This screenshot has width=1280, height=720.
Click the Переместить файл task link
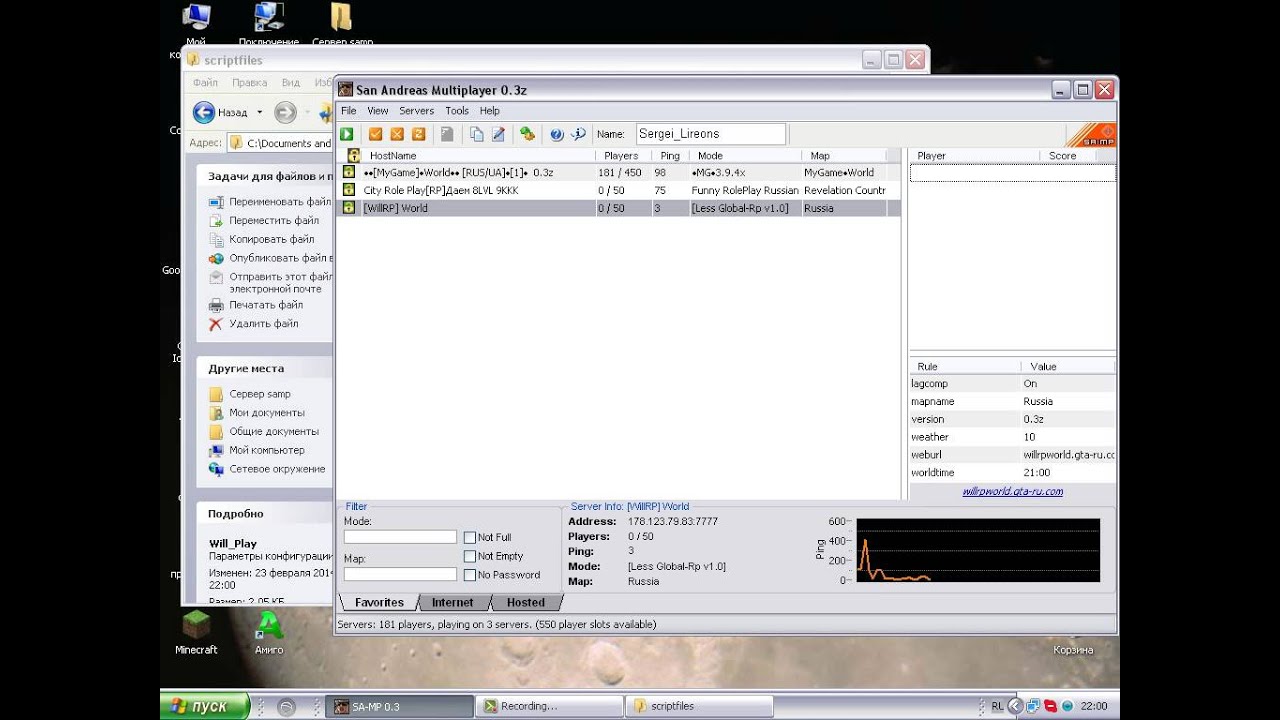(x=274, y=221)
